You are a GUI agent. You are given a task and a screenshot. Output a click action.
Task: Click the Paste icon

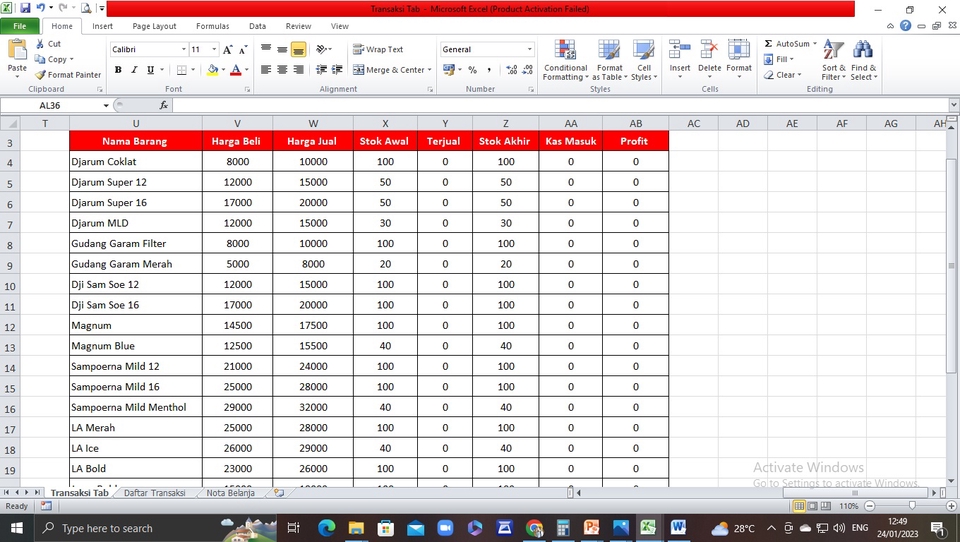(x=17, y=50)
